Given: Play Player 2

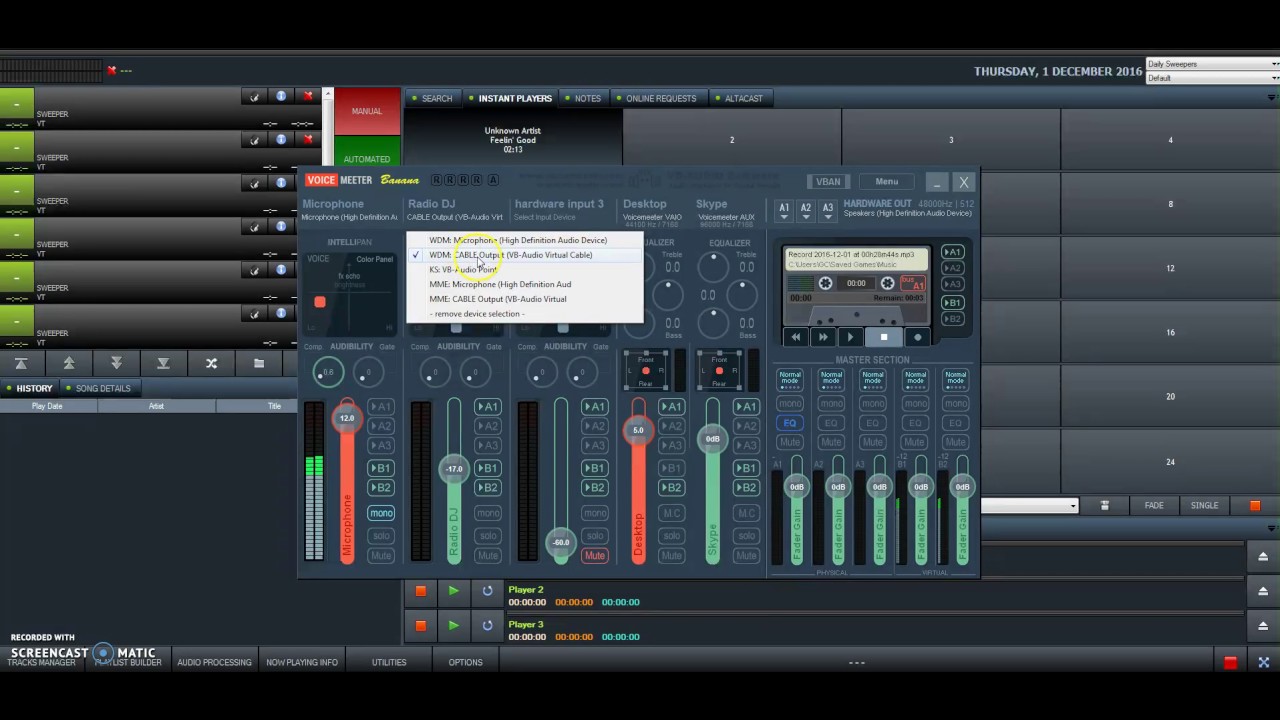Looking at the screenshot, I should coord(453,591).
